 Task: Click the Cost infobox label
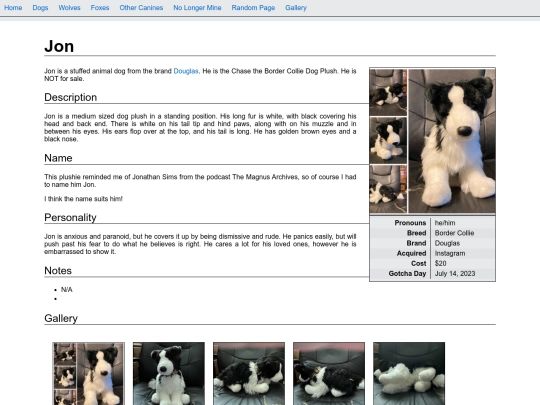point(418,263)
